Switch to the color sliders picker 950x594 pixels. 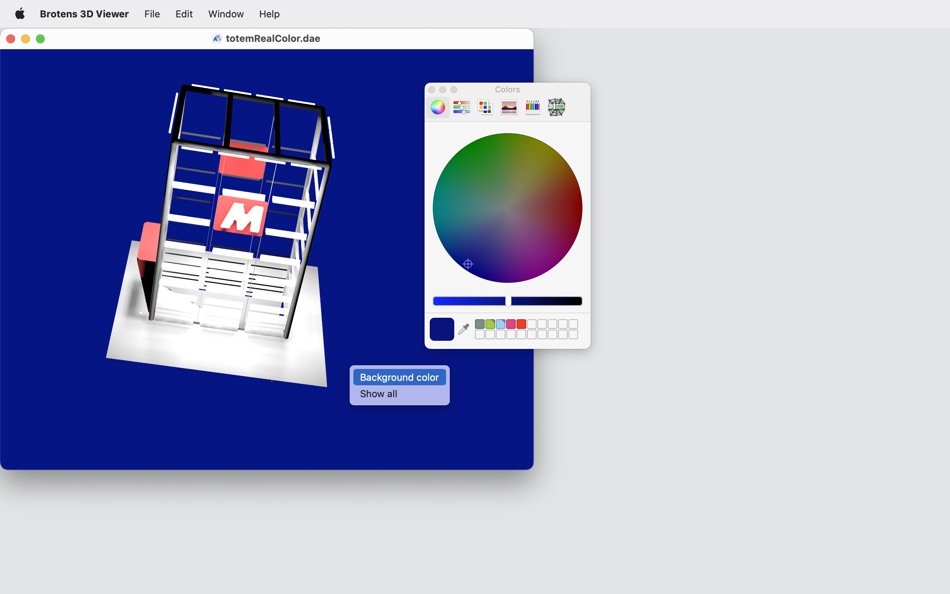461,107
